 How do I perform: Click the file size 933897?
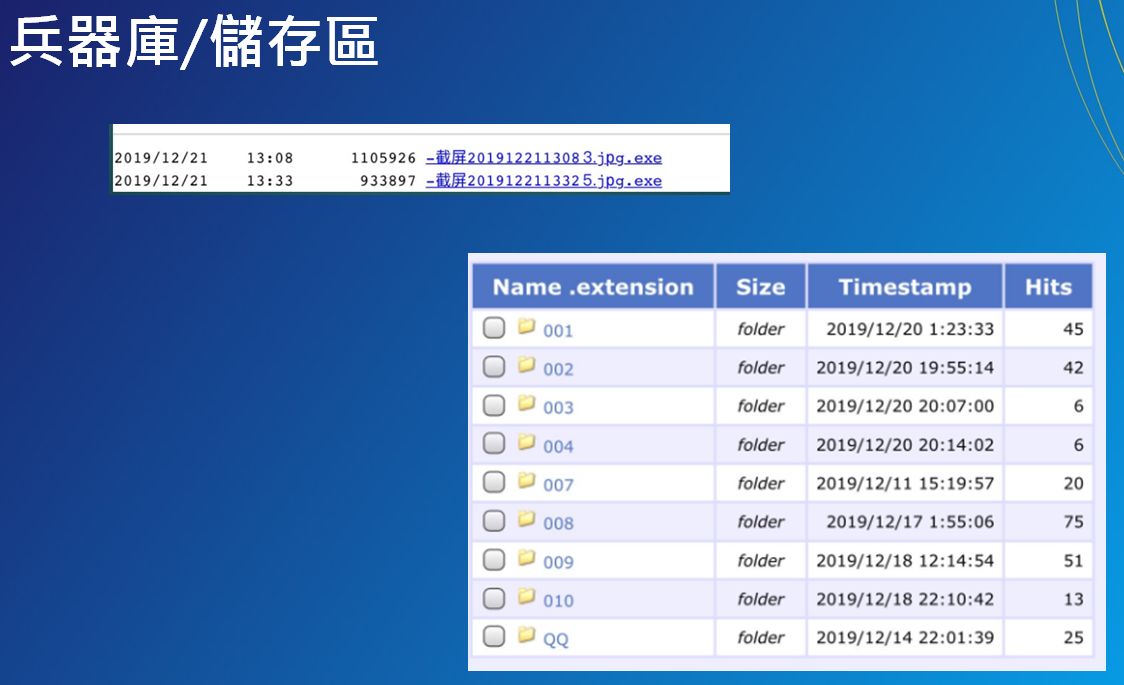pos(388,181)
